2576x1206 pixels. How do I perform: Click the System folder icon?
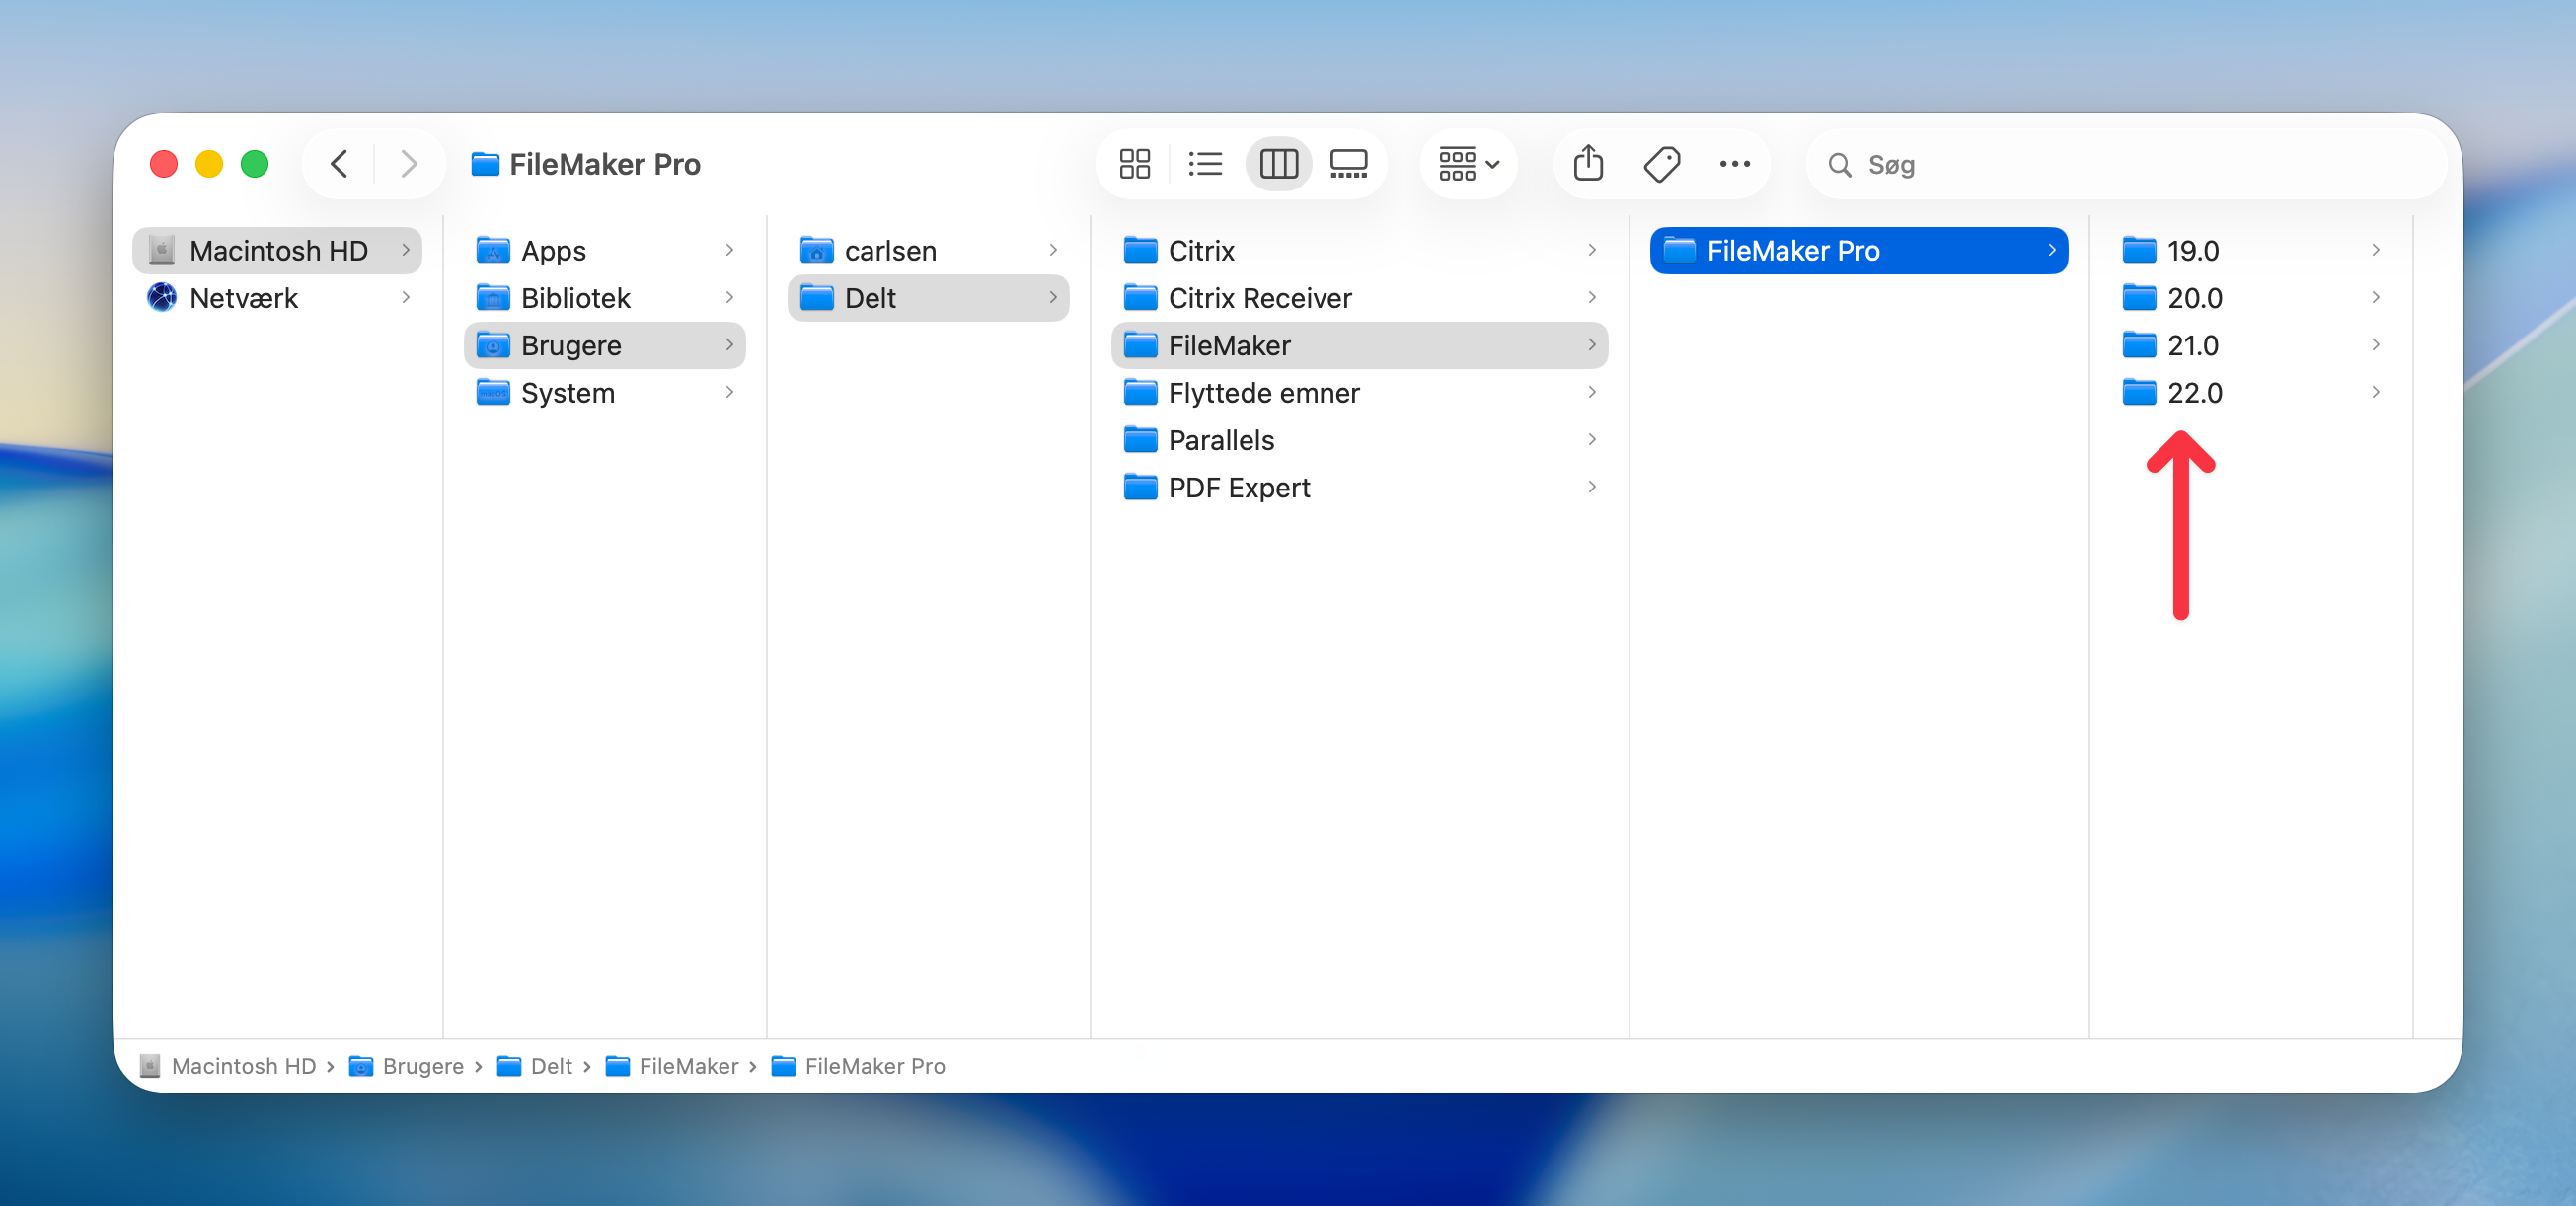[493, 392]
